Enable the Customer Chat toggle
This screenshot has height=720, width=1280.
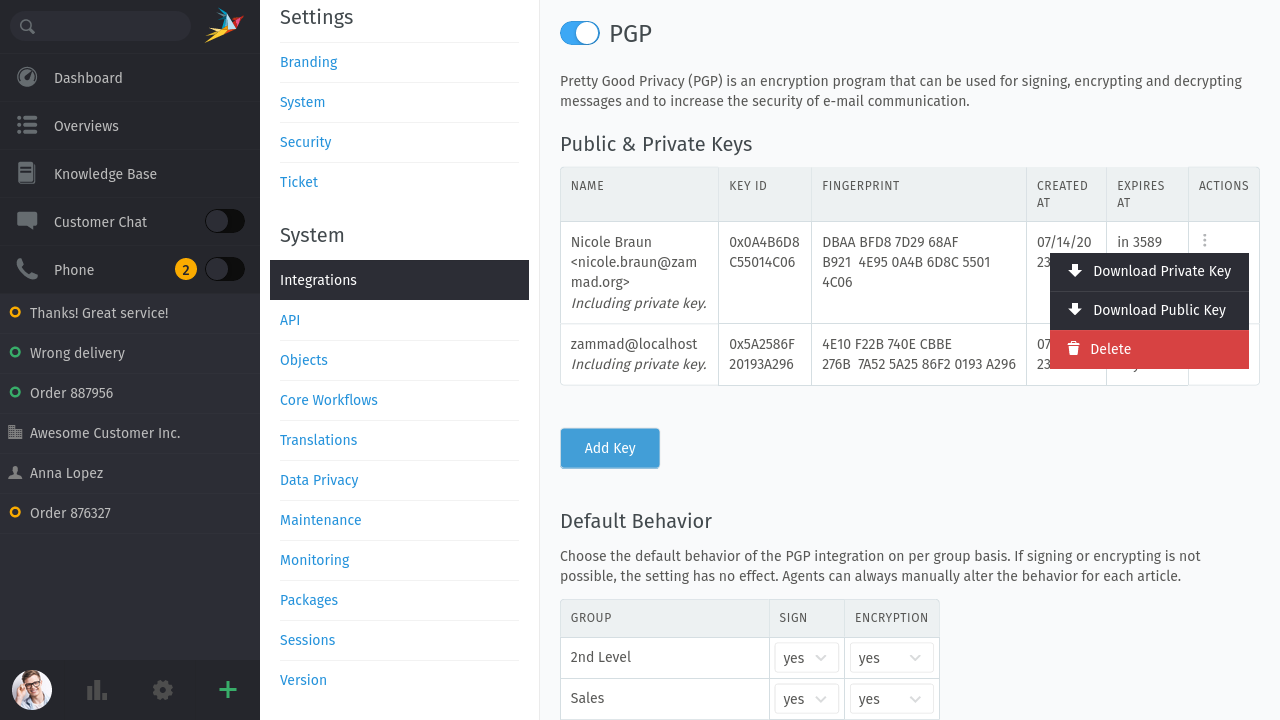pyautogui.click(x=224, y=221)
